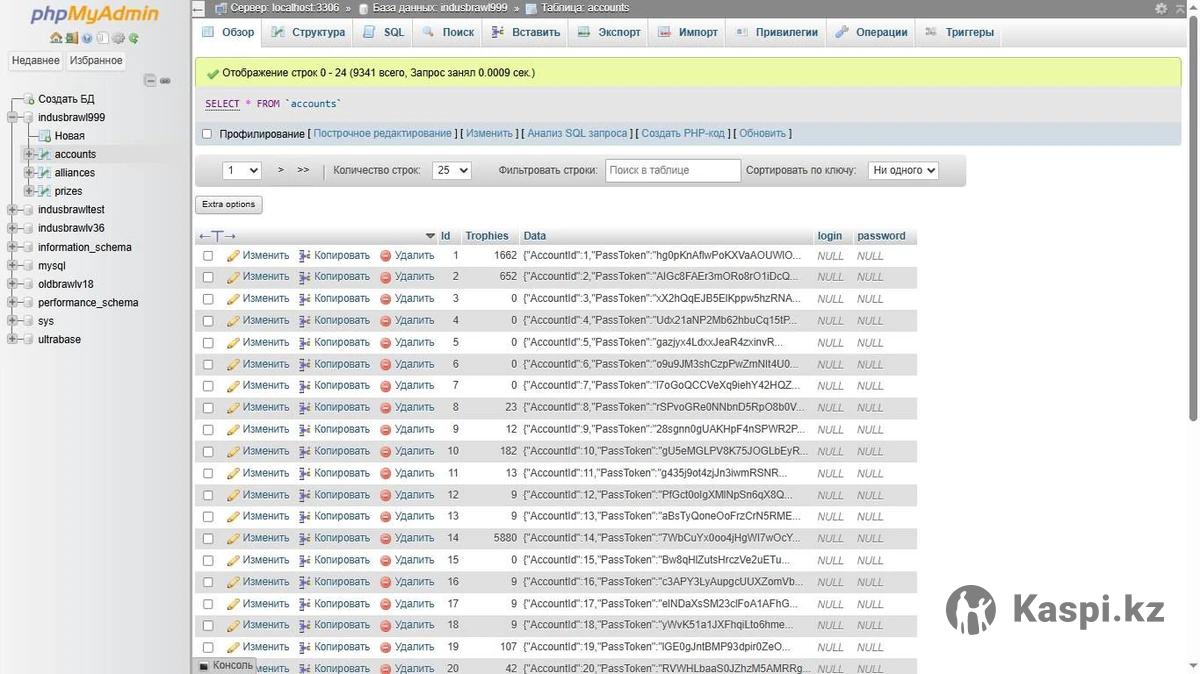1200x674 pixels.
Task: Click the navigation reload icon in sidebar
Action: [134, 38]
